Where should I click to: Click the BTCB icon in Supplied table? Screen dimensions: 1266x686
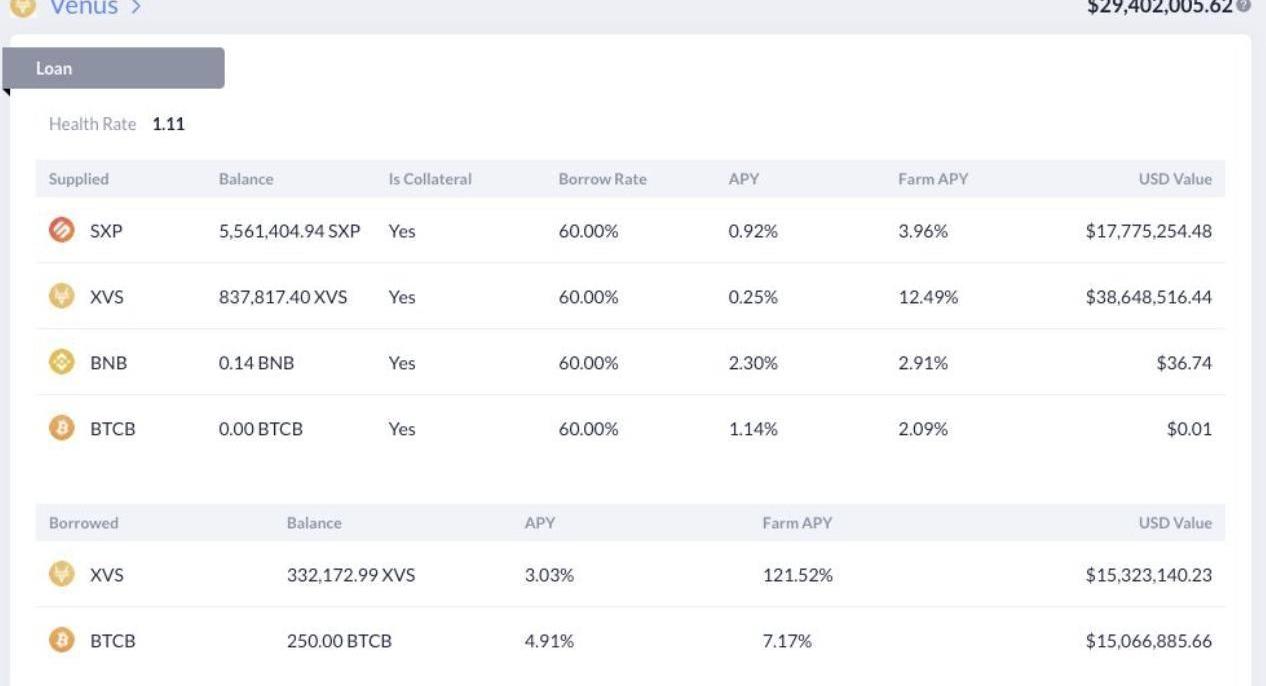(x=62, y=429)
